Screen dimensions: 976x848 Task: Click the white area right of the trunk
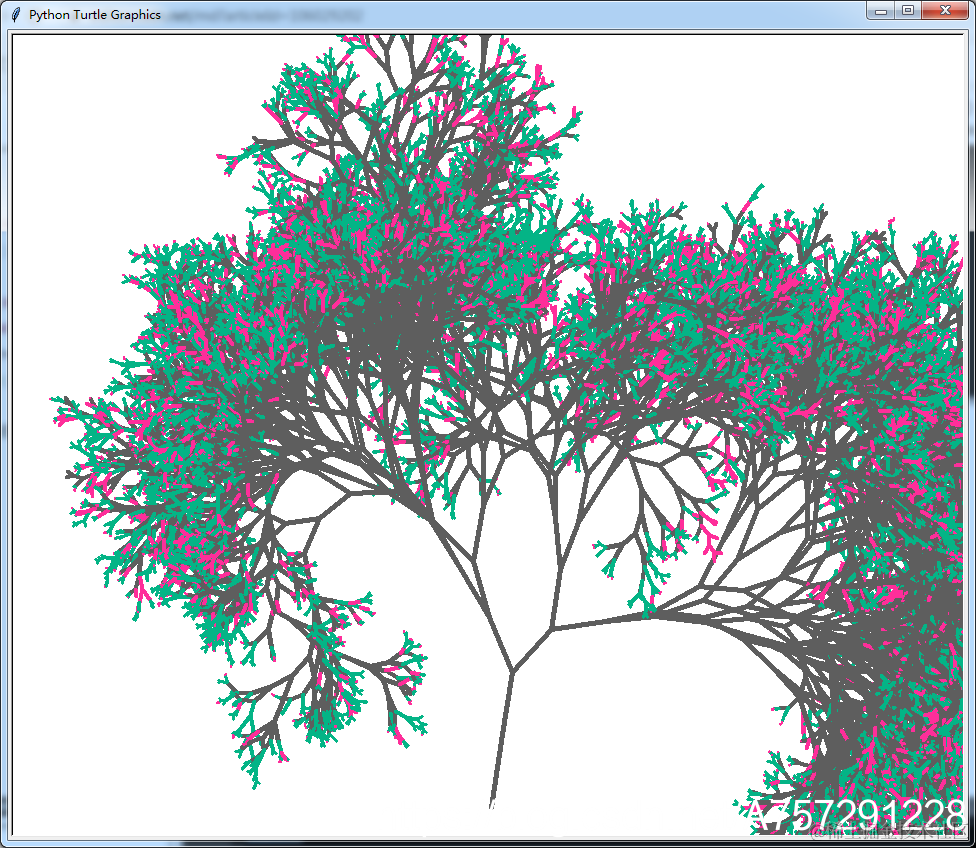tap(654, 716)
